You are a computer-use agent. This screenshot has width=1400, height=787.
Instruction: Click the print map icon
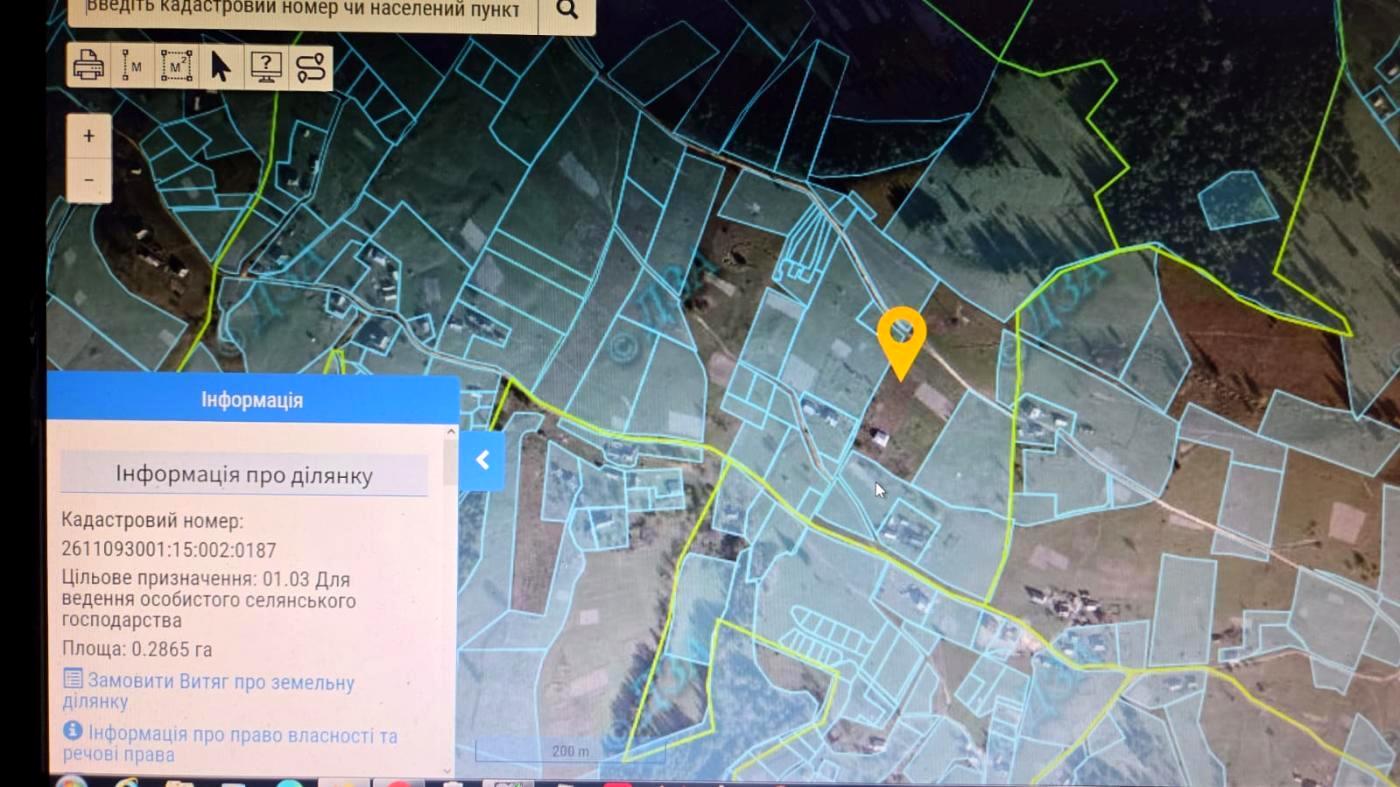click(90, 68)
